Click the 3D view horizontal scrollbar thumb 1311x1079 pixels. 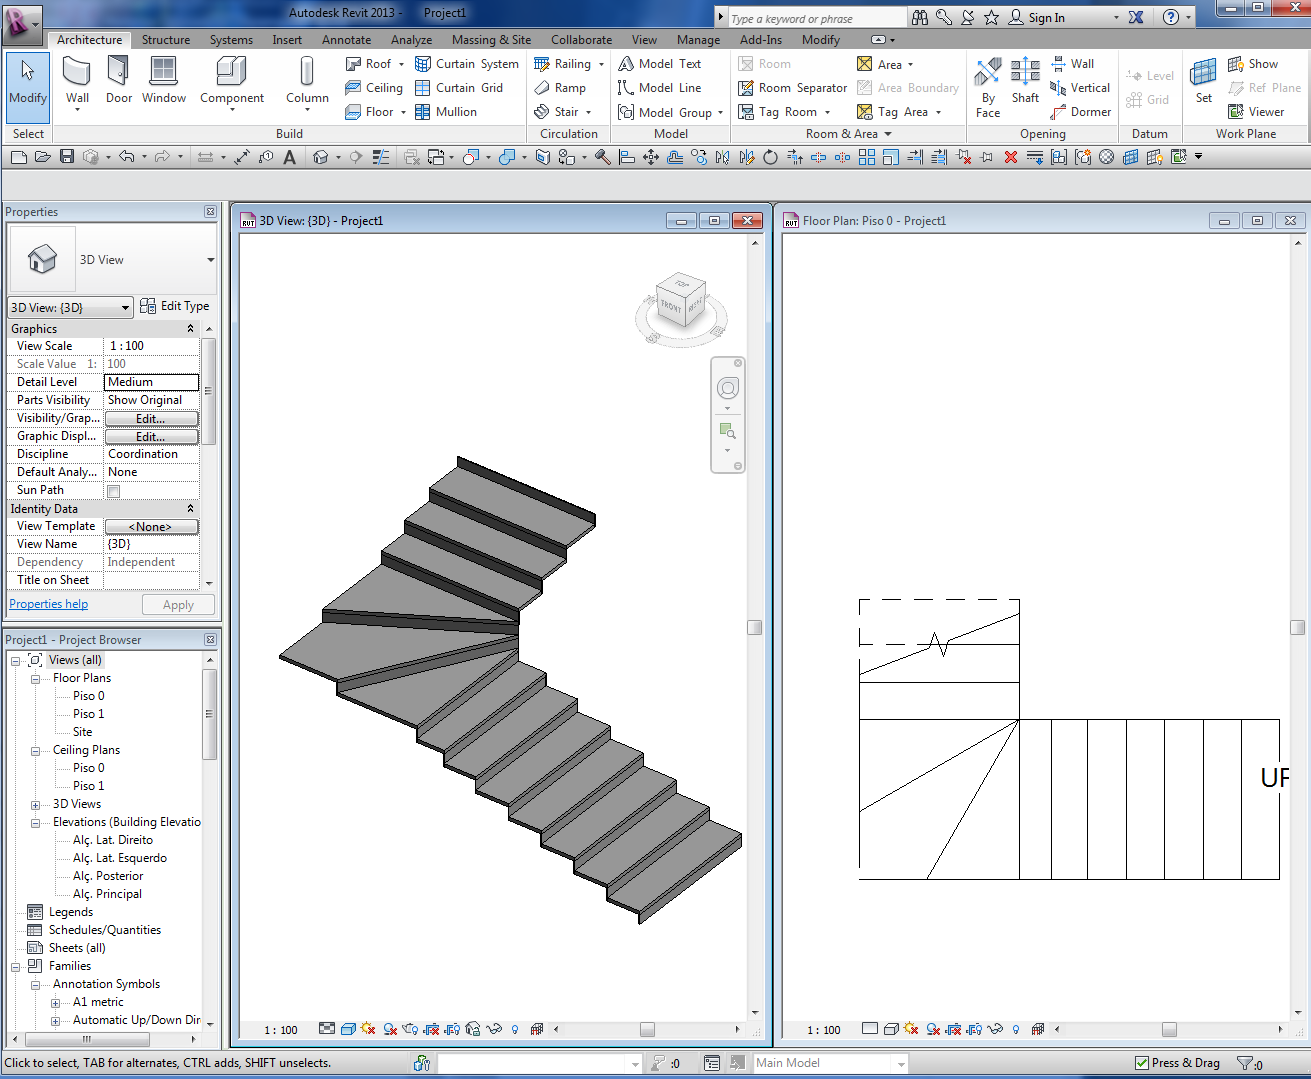pyautogui.click(x=647, y=1029)
